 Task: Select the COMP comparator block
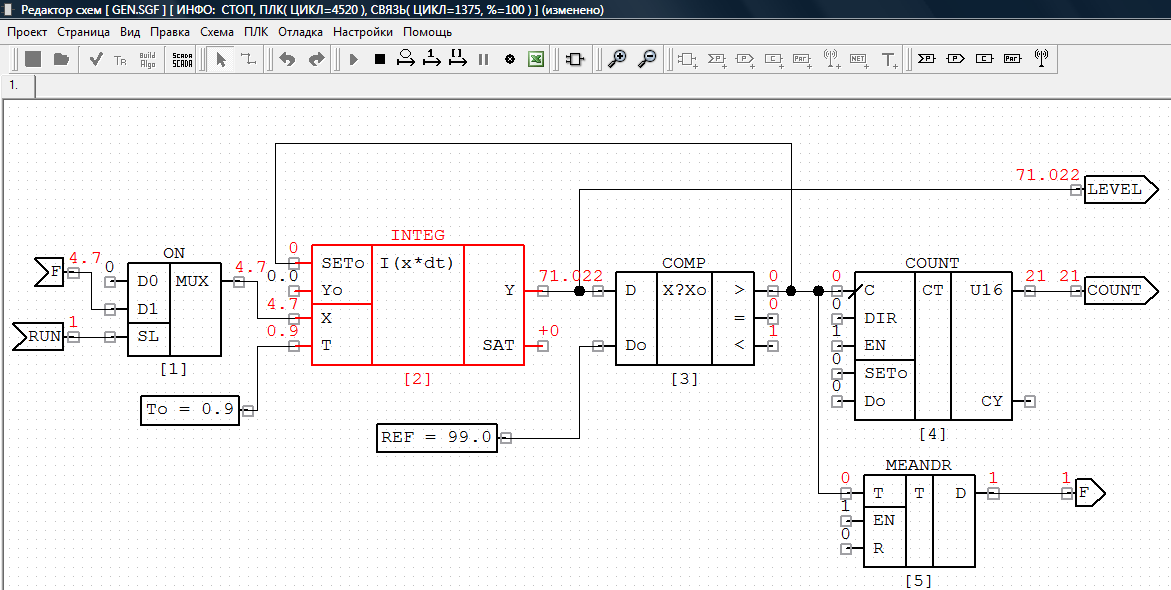click(x=684, y=318)
